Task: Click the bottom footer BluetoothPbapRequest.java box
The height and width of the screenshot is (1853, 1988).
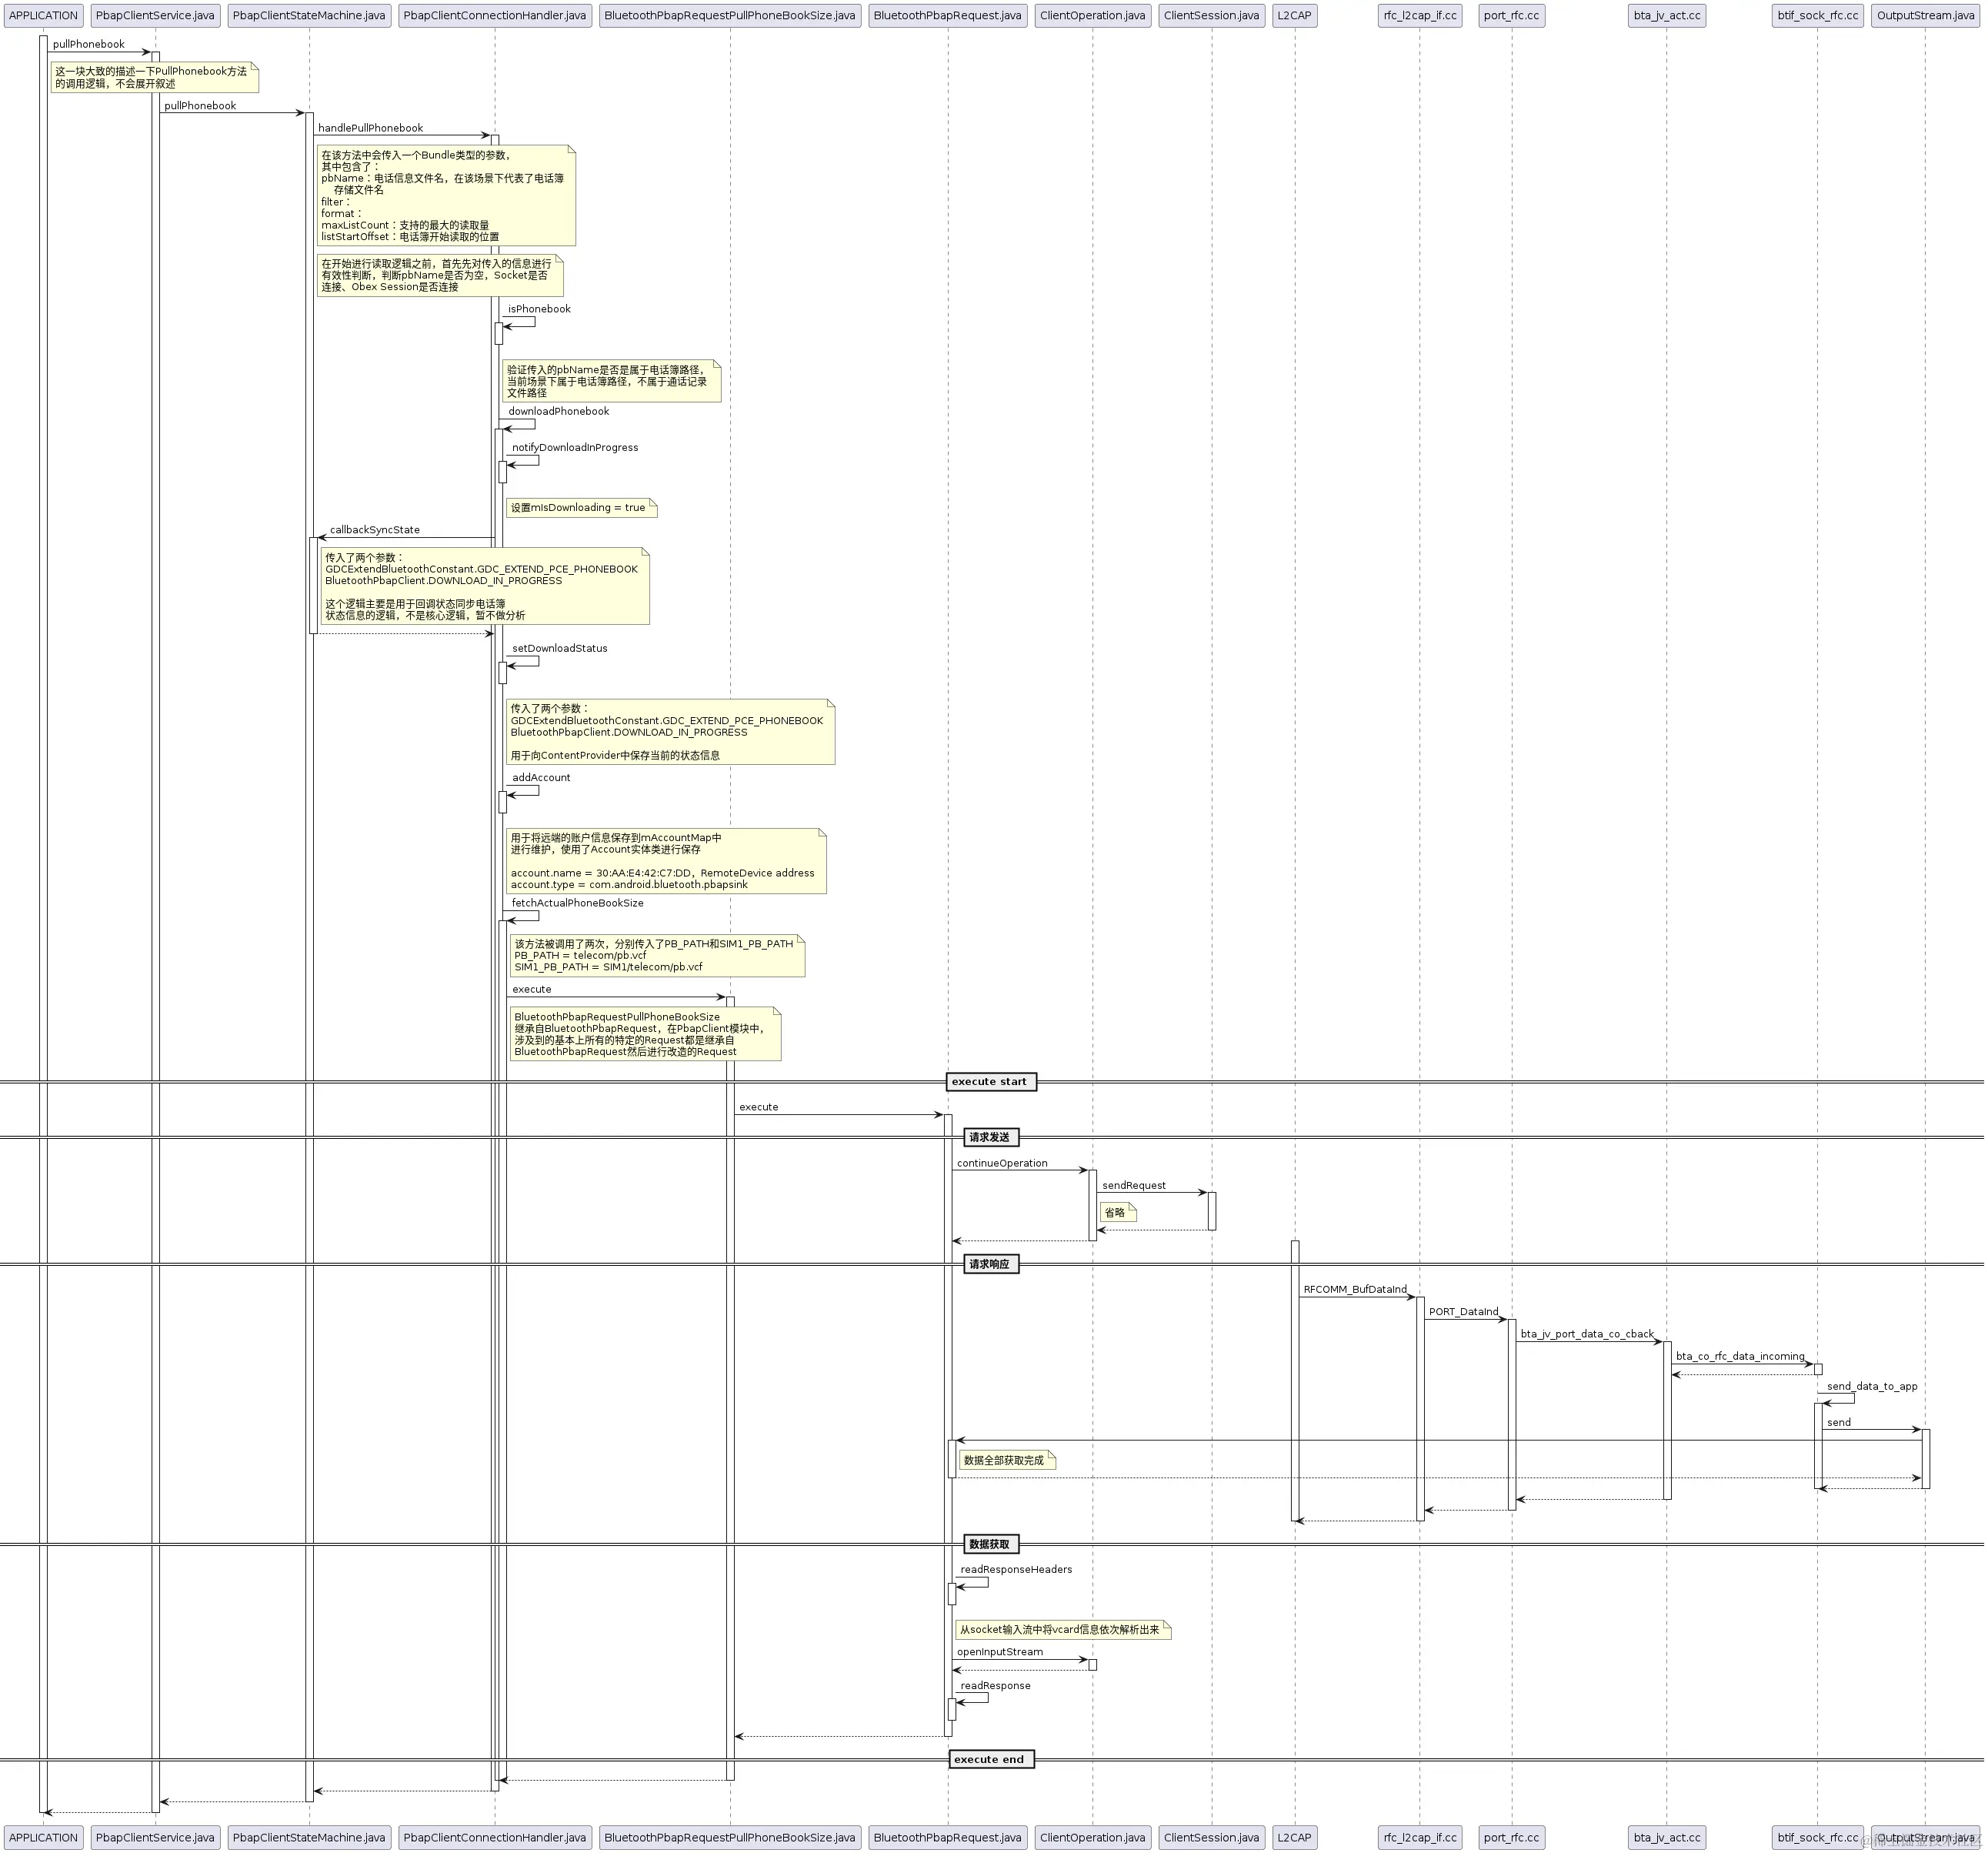Action: click(x=948, y=1838)
